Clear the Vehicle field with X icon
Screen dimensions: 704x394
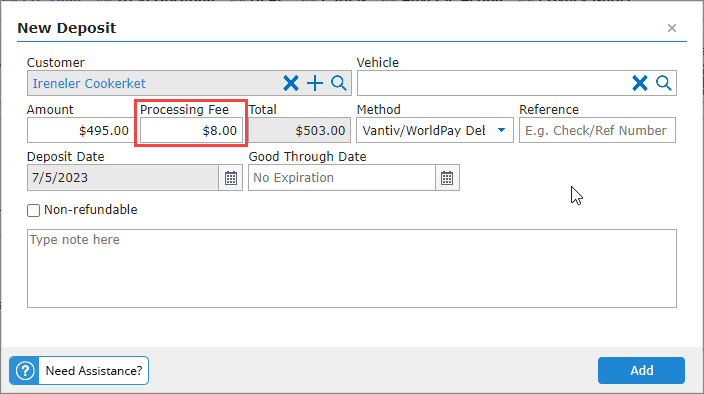pos(640,83)
